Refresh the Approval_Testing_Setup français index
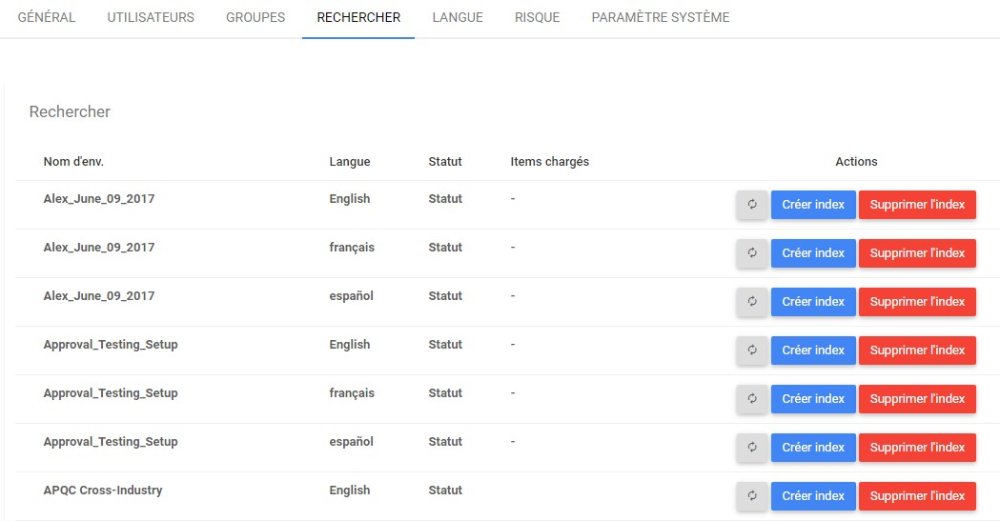 (x=752, y=399)
